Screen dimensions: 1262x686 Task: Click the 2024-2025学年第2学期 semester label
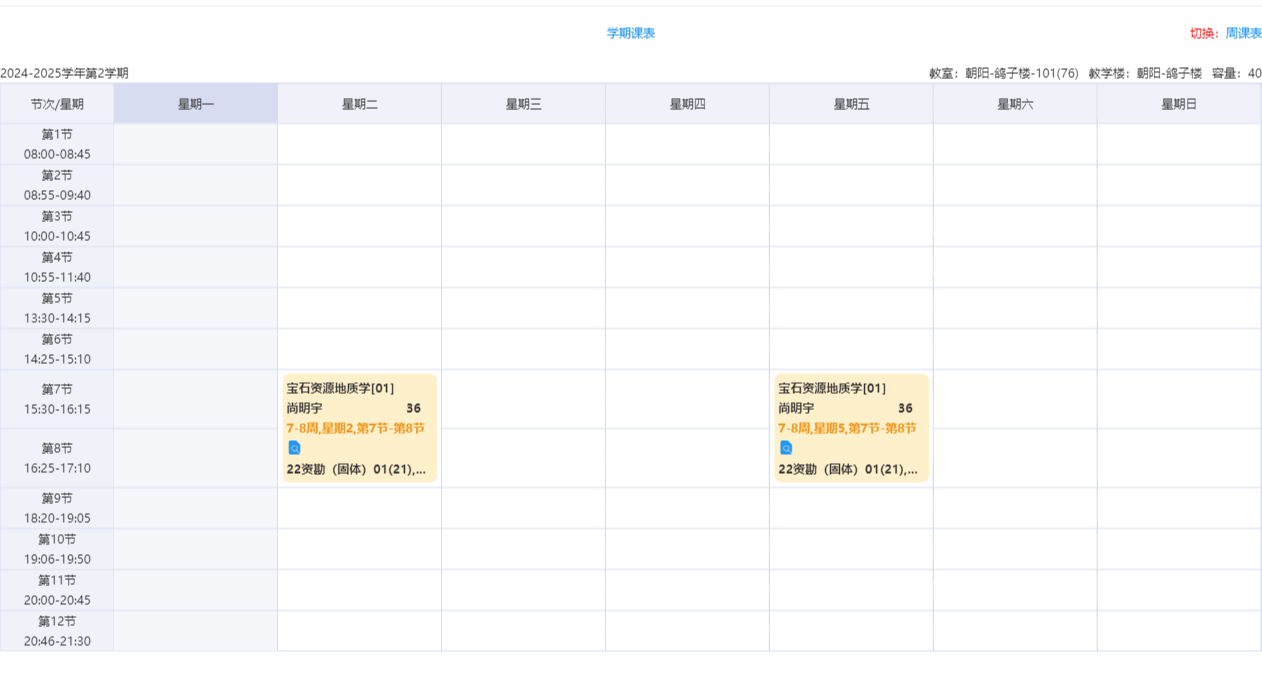click(x=64, y=73)
